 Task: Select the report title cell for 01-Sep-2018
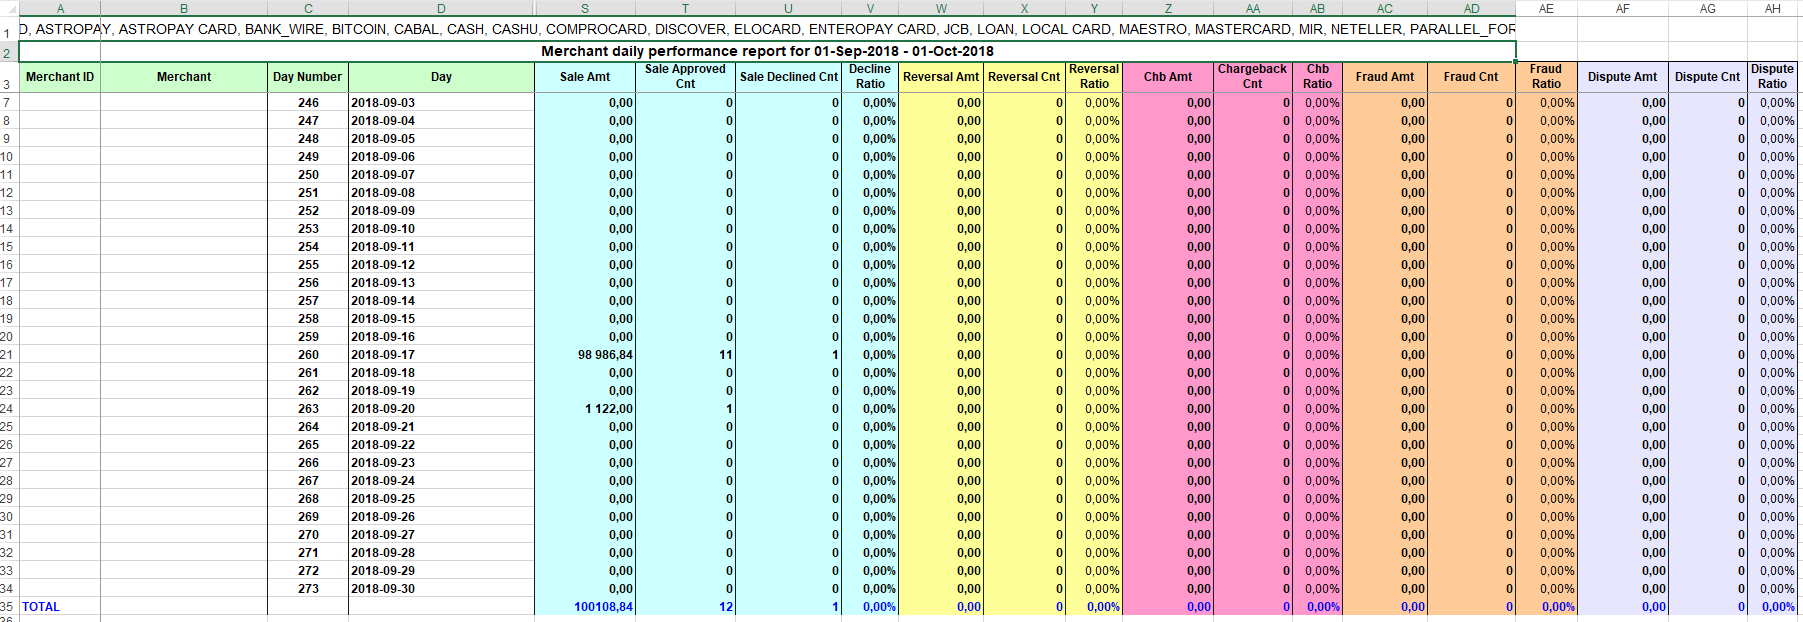pos(767,51)
